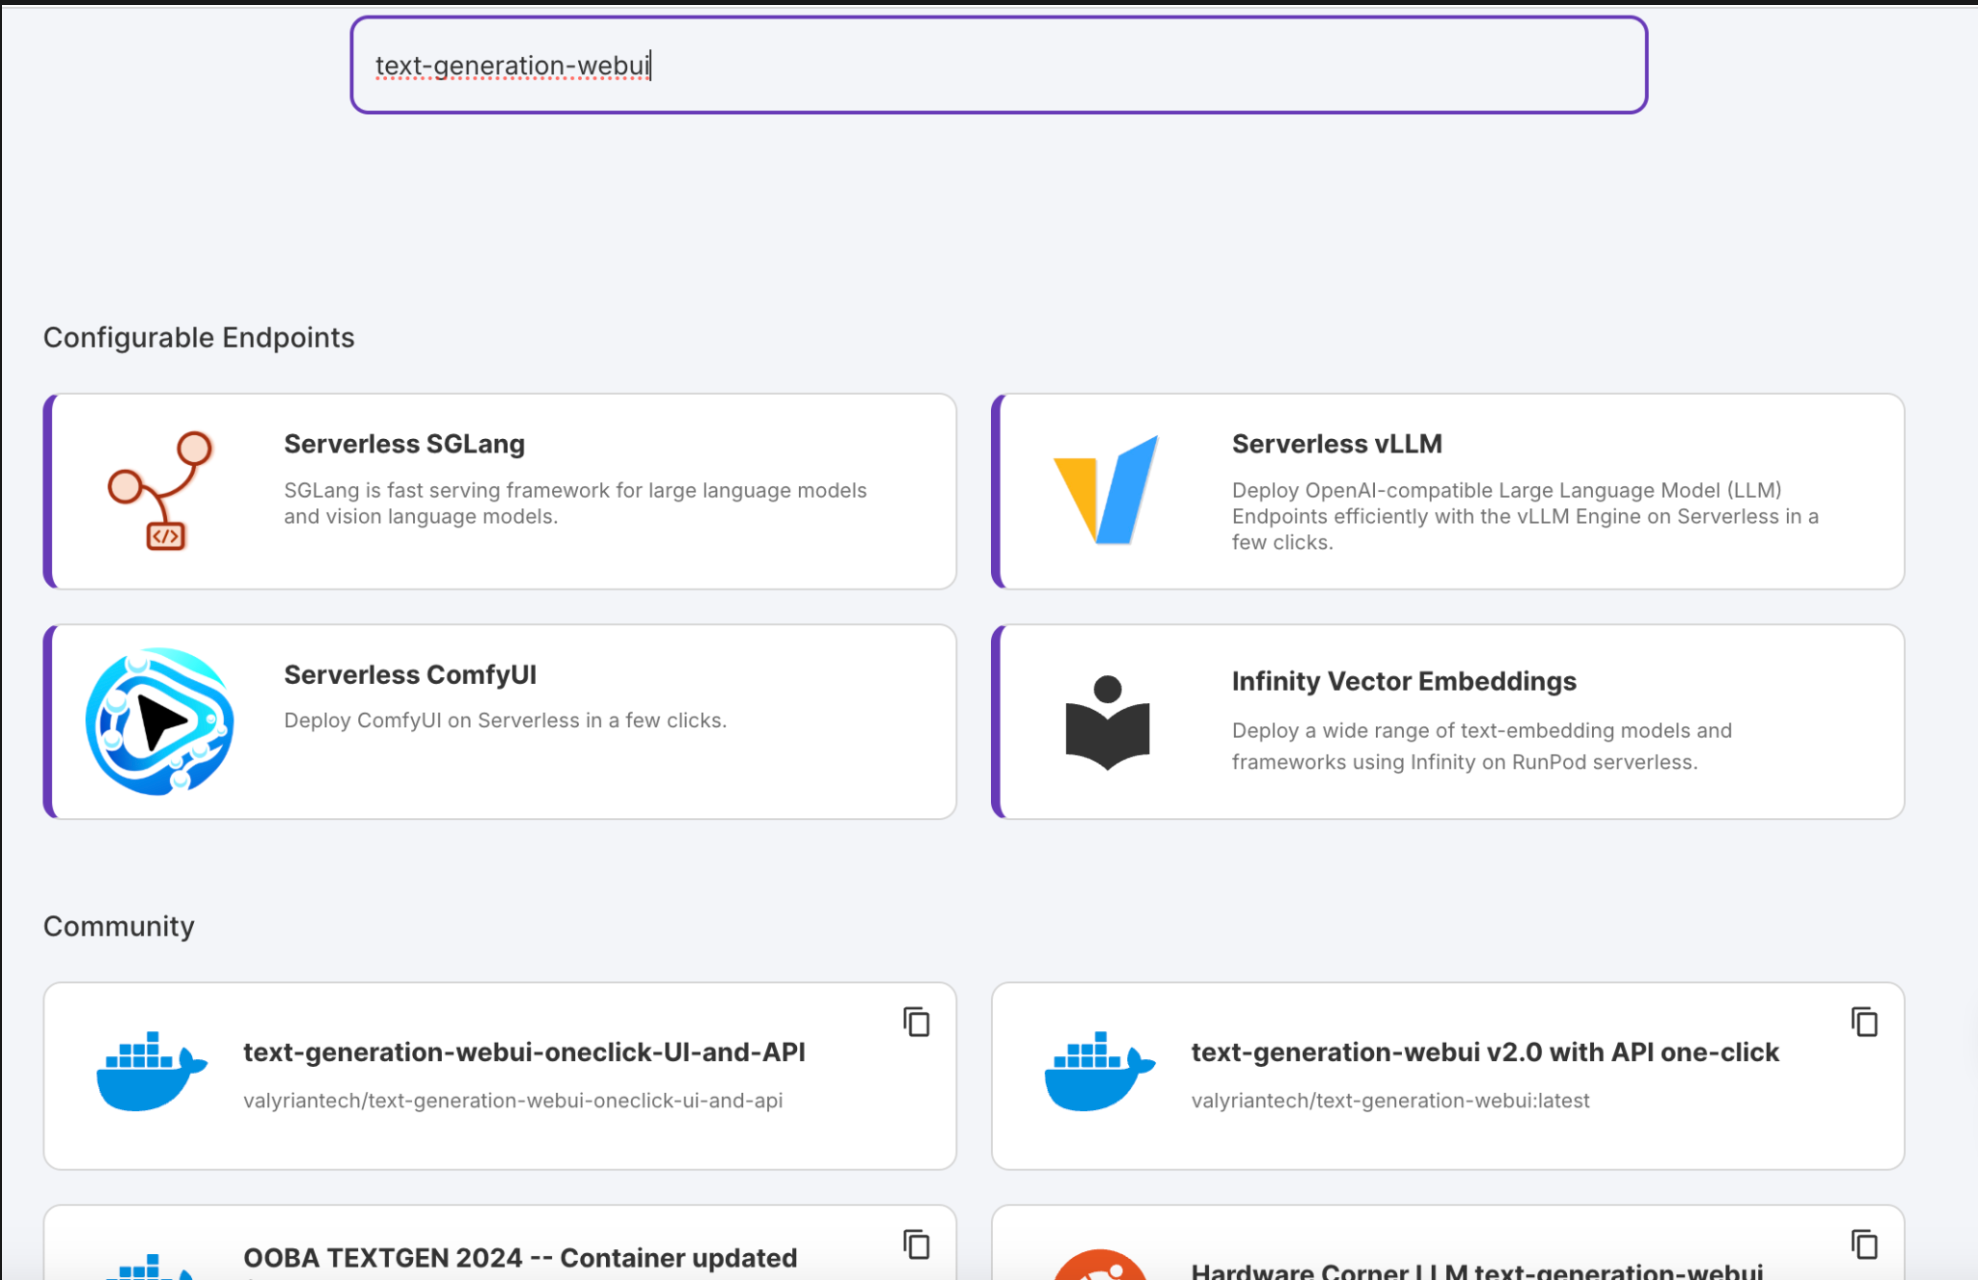
Task: Click the Serverless SGLang node icon
Action: 160,490
